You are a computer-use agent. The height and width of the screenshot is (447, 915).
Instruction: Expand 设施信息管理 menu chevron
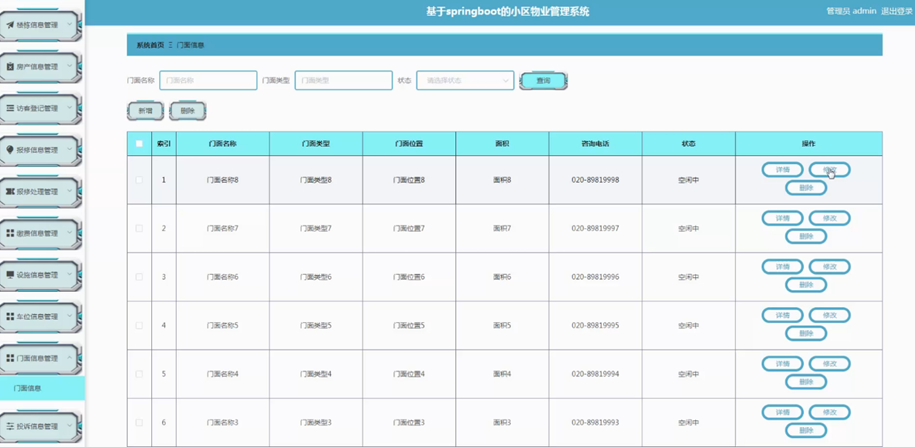coord(69,274)
